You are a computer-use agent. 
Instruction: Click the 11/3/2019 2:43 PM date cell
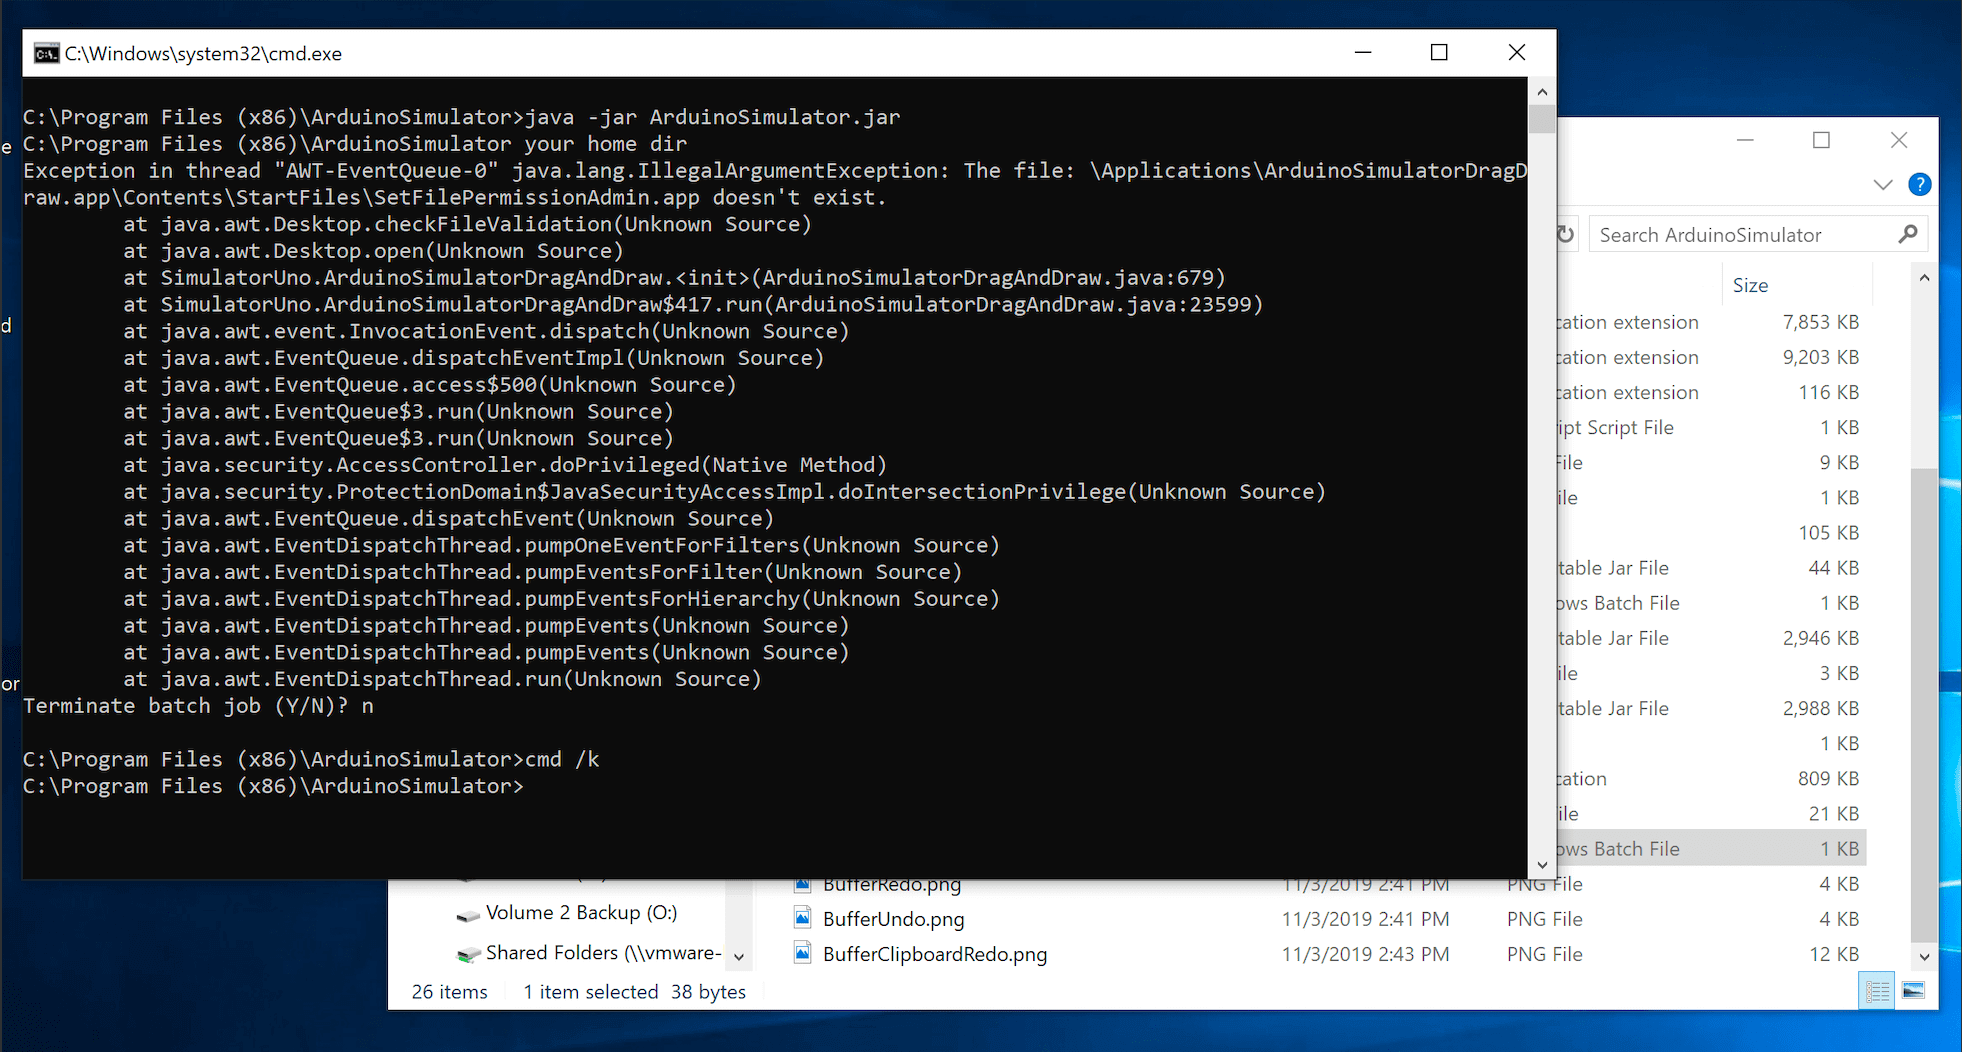click(x=1365, y=954)
